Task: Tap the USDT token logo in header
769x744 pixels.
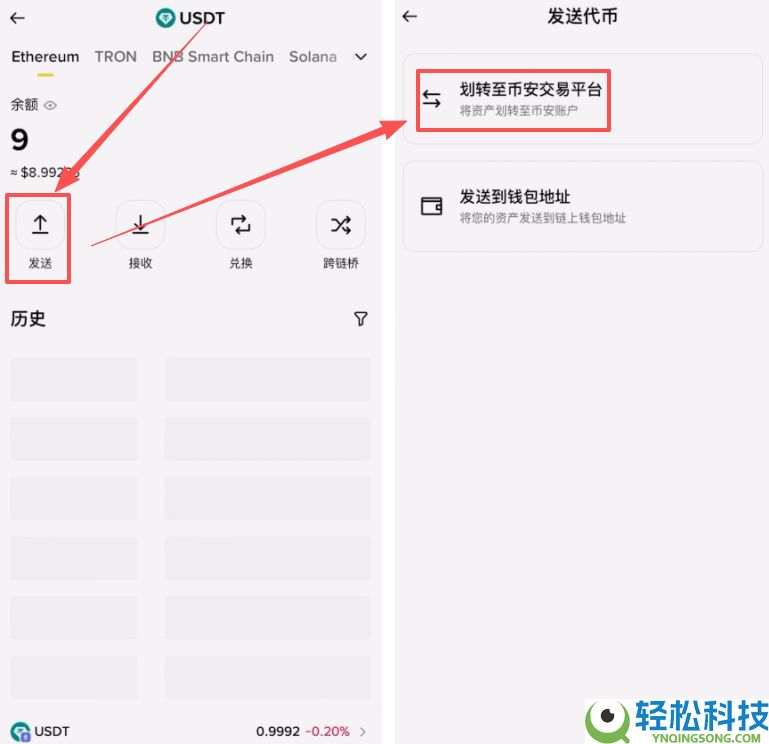Action: point(165,18)
